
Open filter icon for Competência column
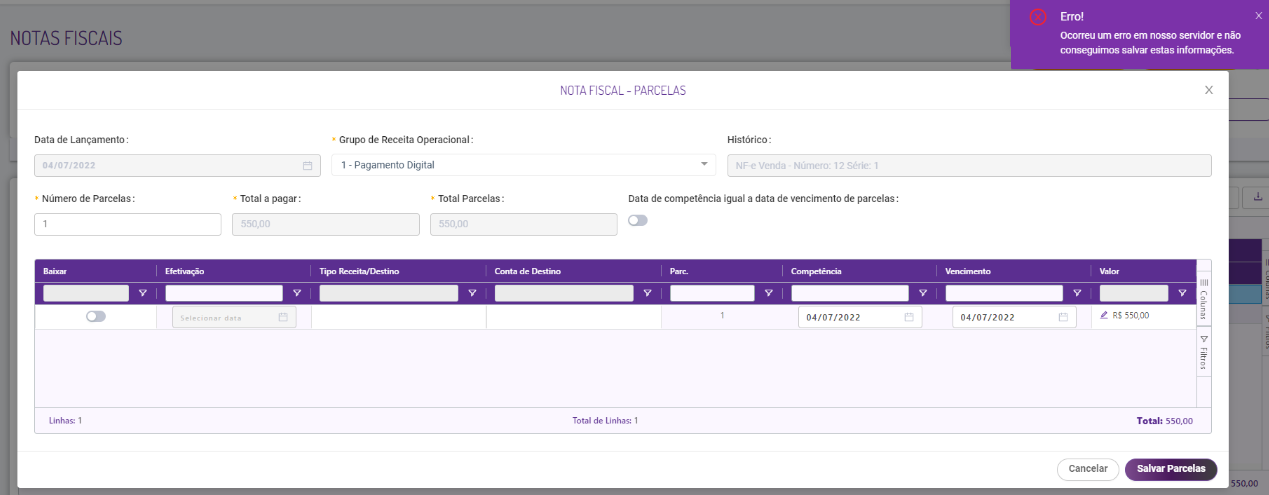coord(922,293)
